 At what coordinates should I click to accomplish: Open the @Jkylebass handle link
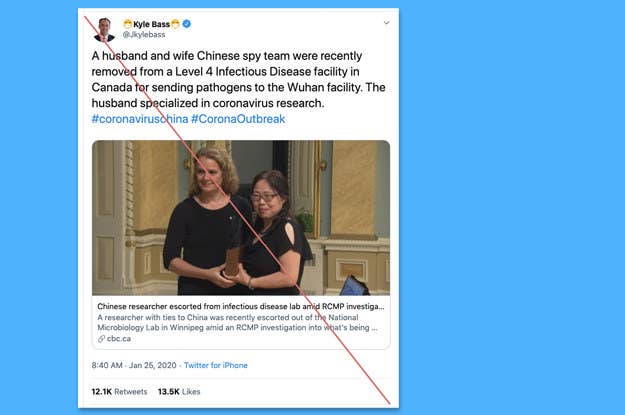144,35
